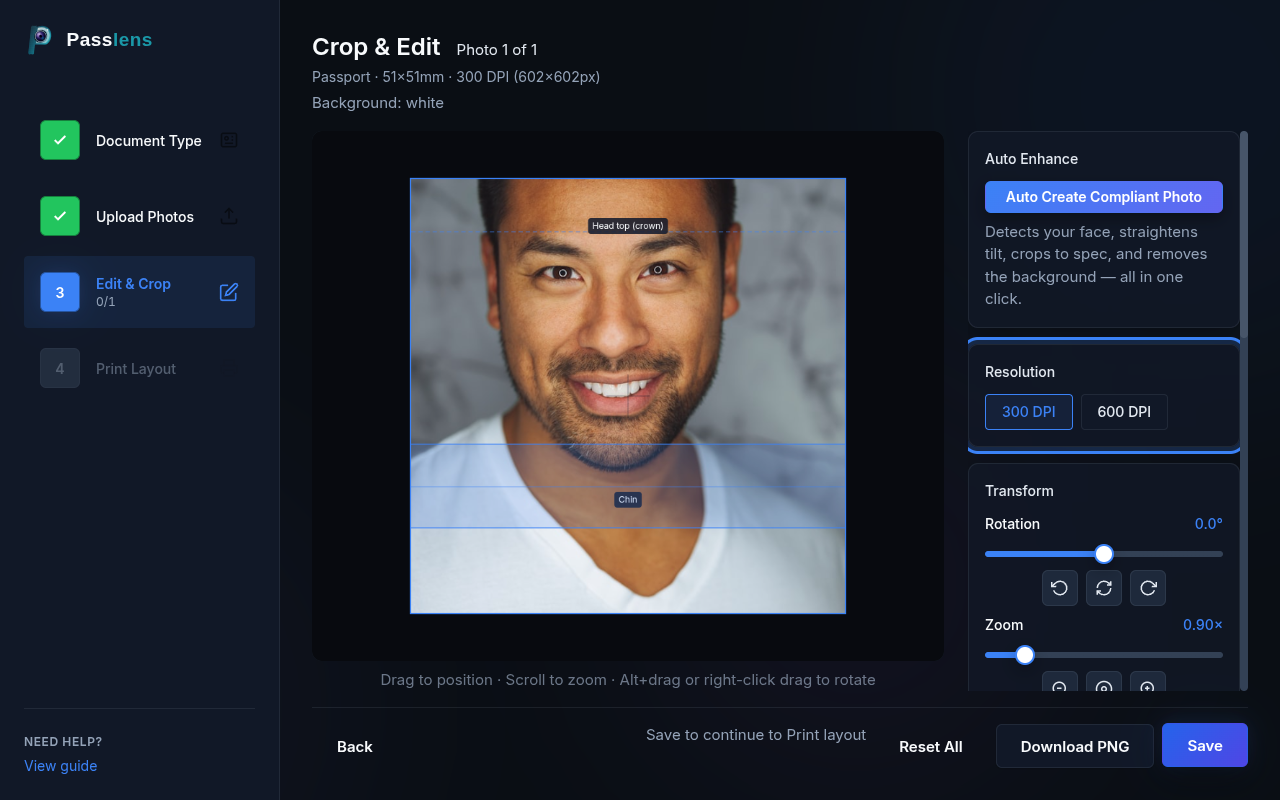
Task: Click the Back button
Action: pos(355,747)
